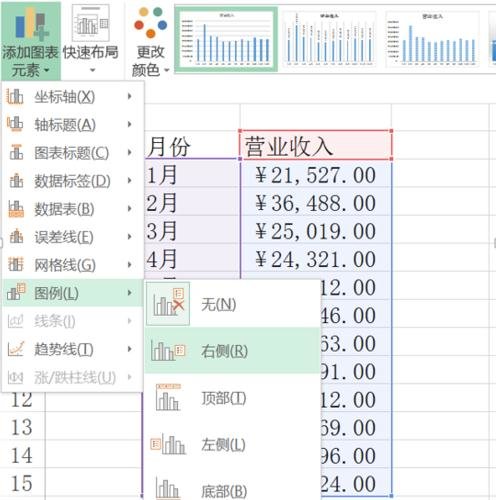Select the ¥36,488.00 cell

point(315,202)
